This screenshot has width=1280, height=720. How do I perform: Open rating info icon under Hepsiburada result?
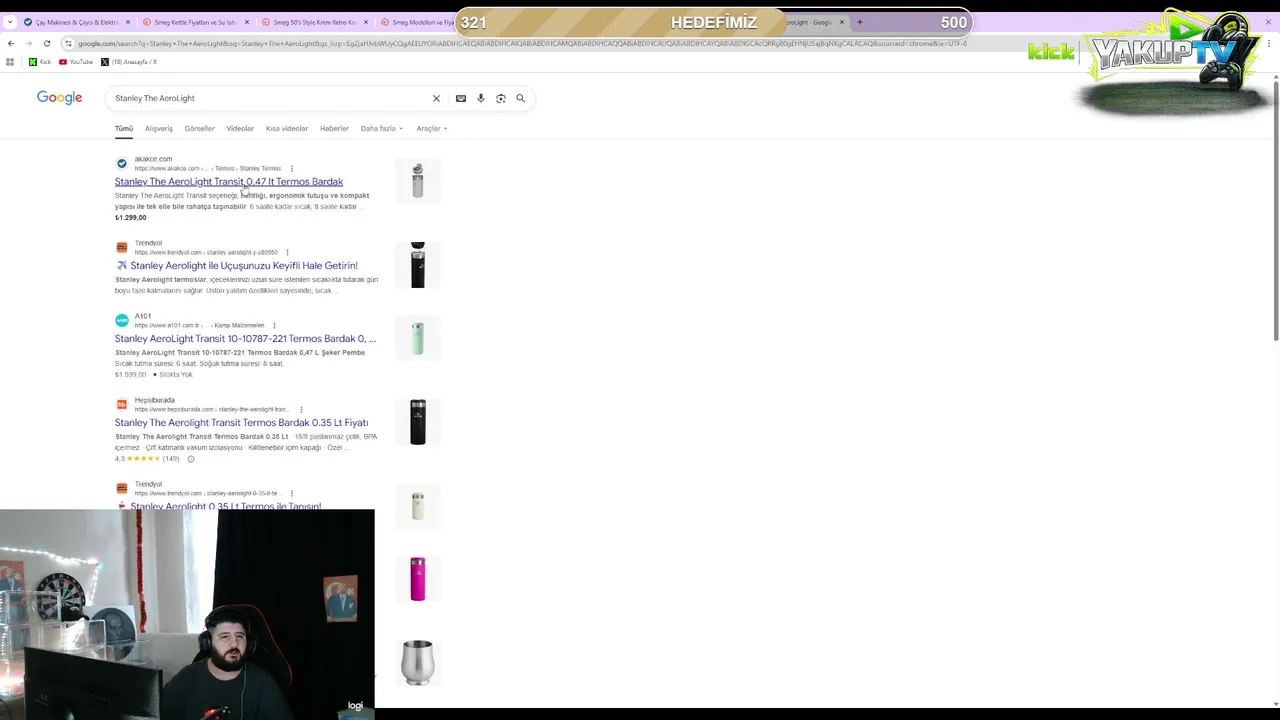tap(190, 459)
